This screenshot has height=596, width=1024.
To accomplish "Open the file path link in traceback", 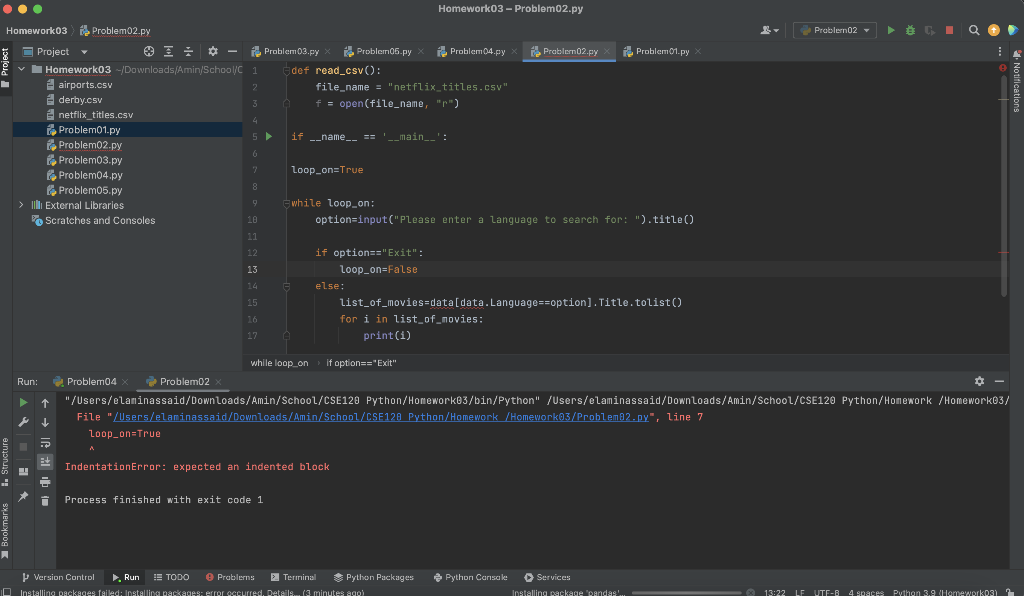I will [378, 417].
